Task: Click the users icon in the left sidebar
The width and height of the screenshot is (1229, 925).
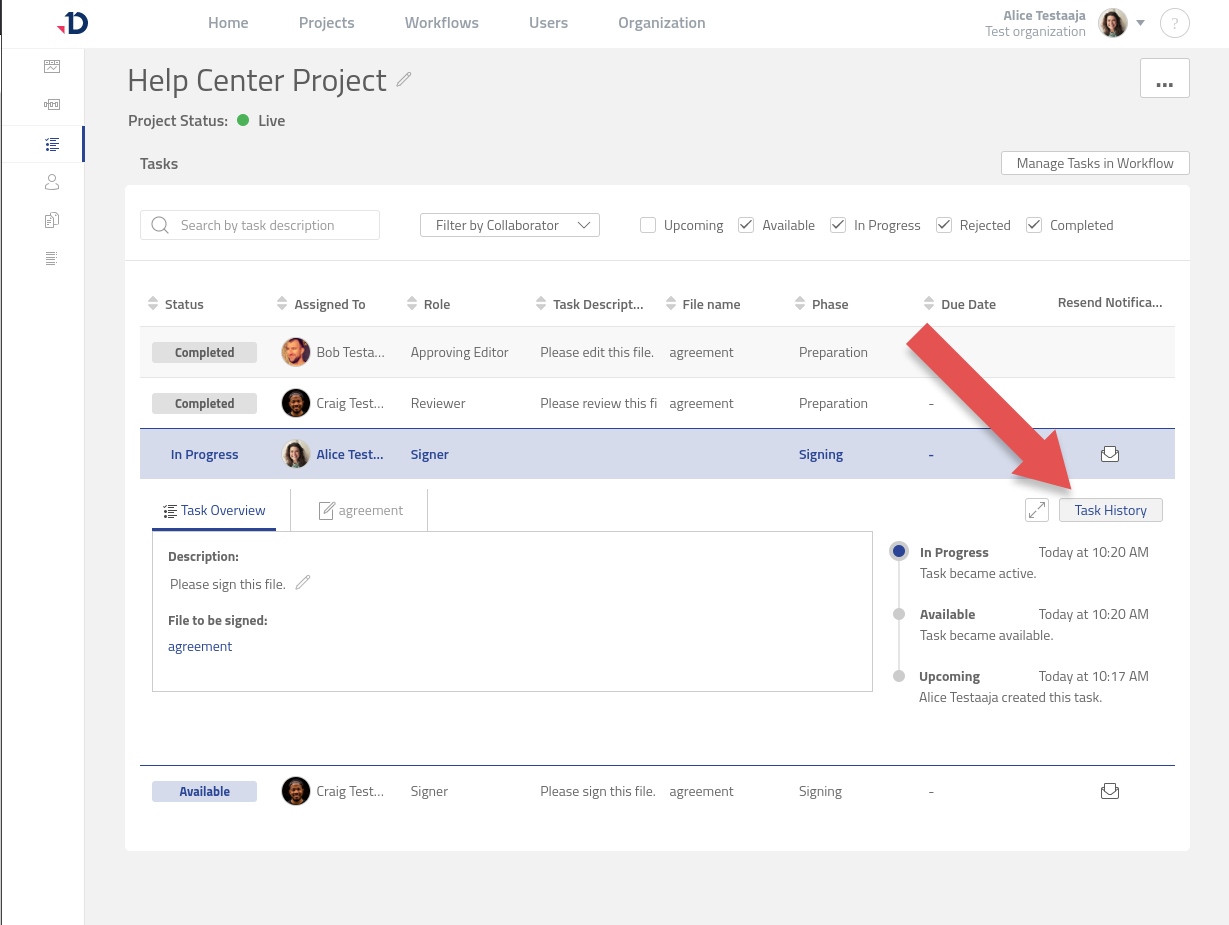Action: (52, 182)
